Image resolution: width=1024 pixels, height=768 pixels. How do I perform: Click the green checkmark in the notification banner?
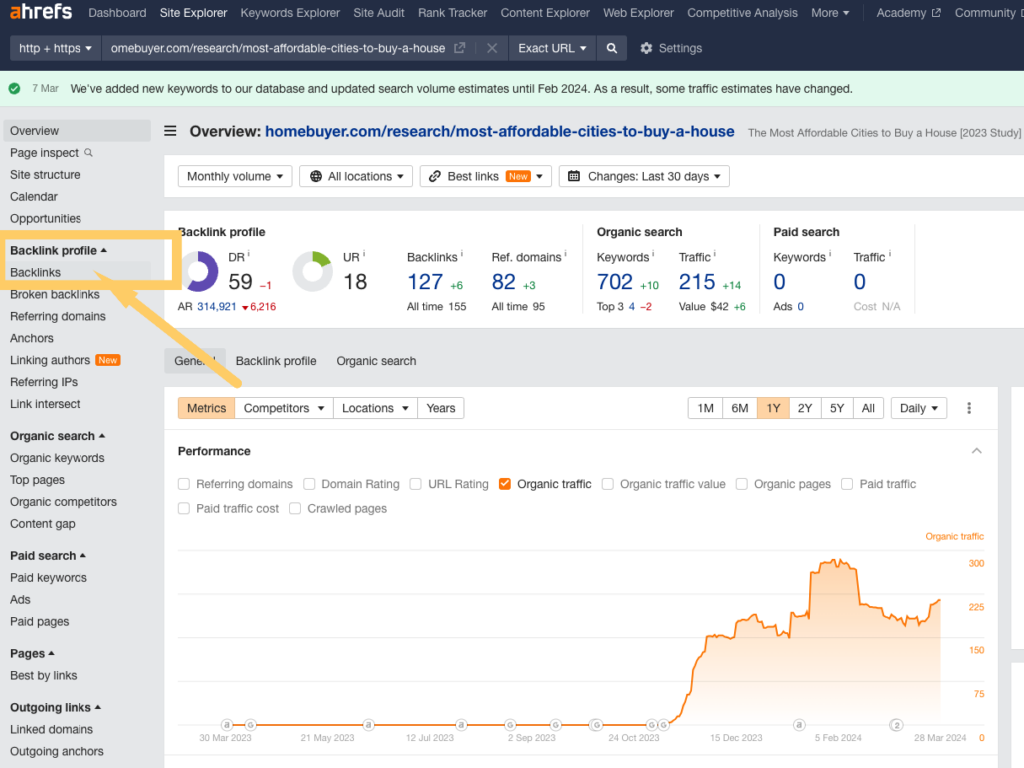click(x=14, y=88)
